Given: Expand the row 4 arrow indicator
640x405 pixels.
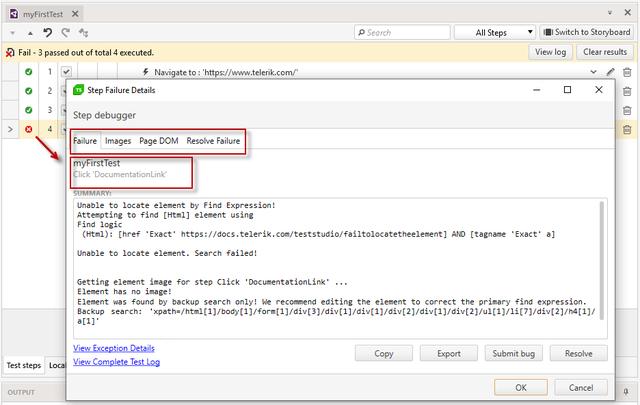Looking at the screenshot, I should 10,129.
